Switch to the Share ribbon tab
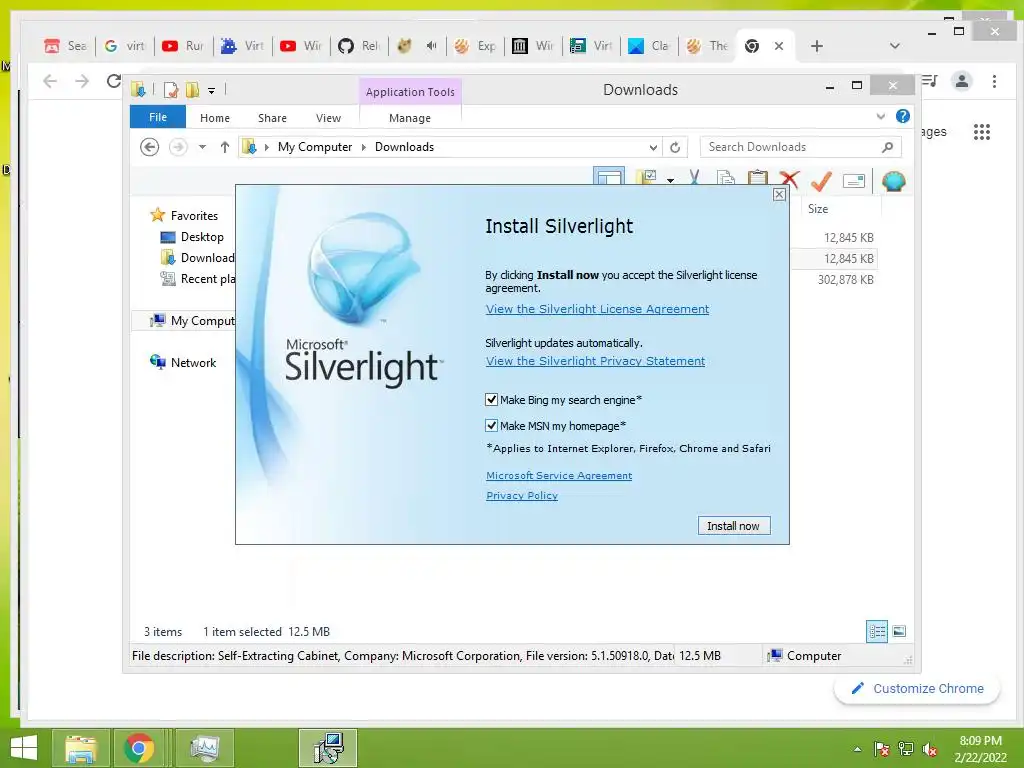This screenshot has height=768, width=1024. coord(272,118)
